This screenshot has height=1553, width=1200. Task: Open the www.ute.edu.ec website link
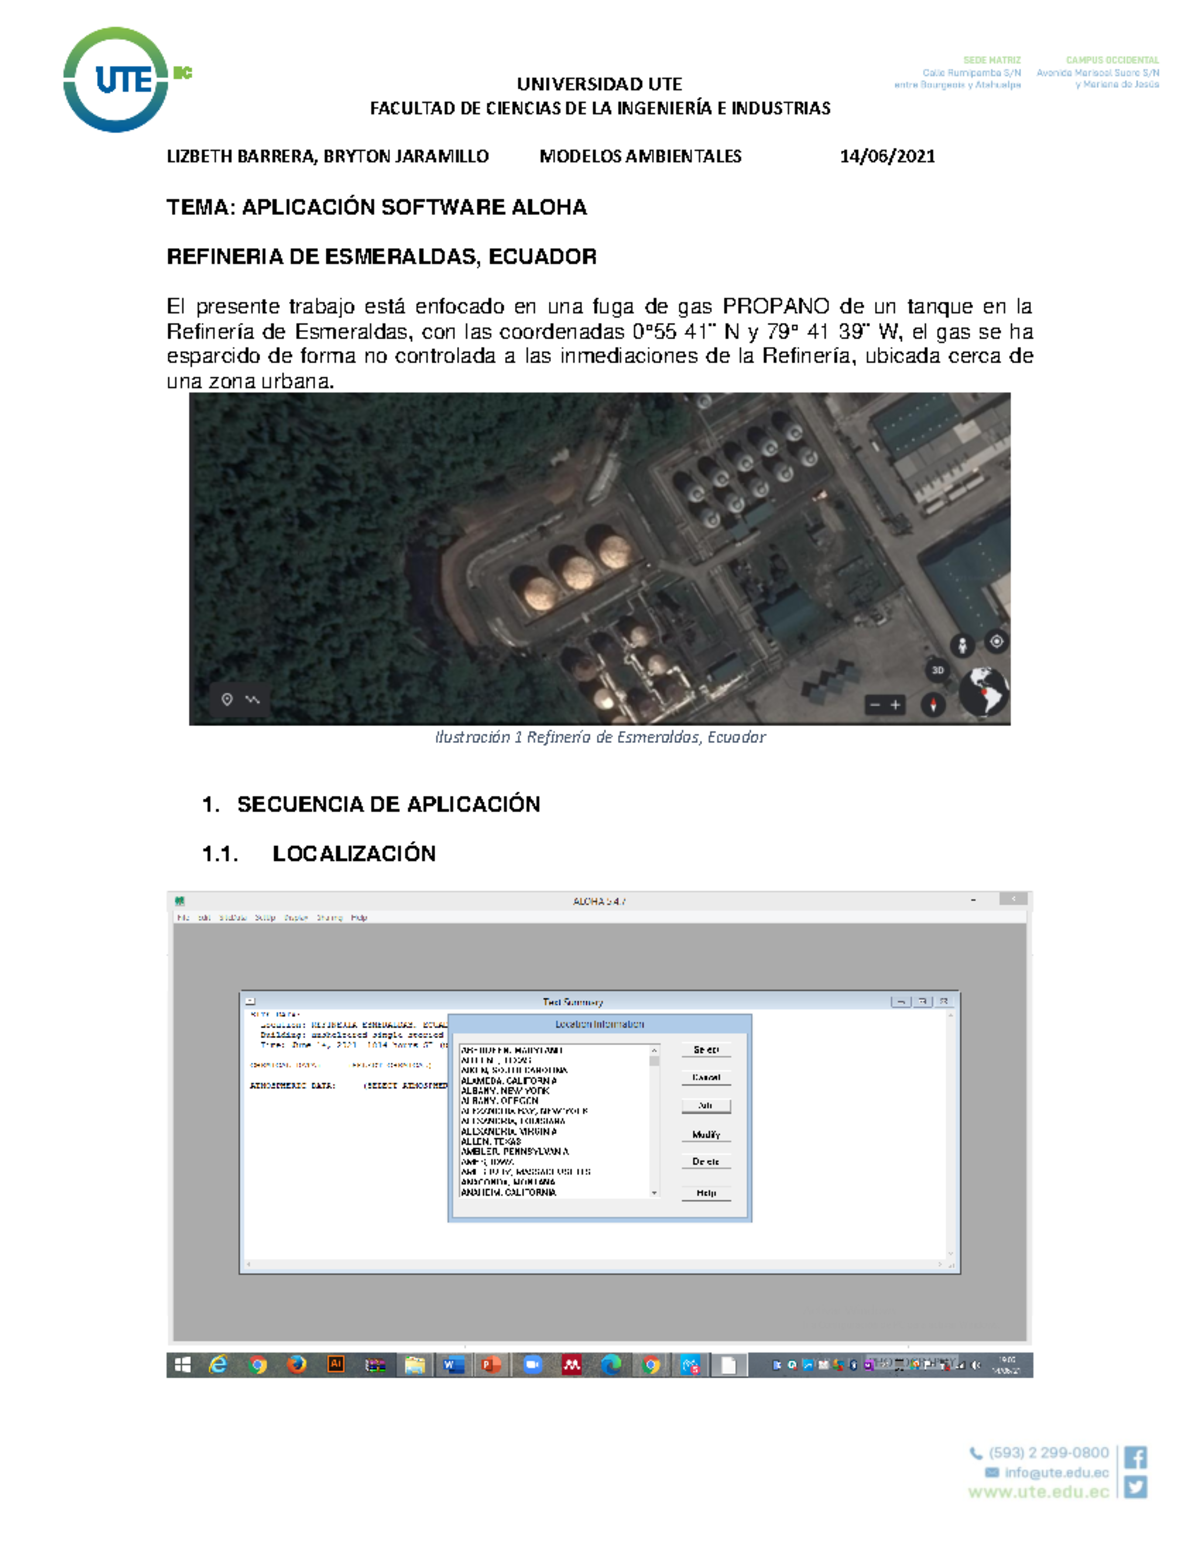click(x=1038, y=1492)
